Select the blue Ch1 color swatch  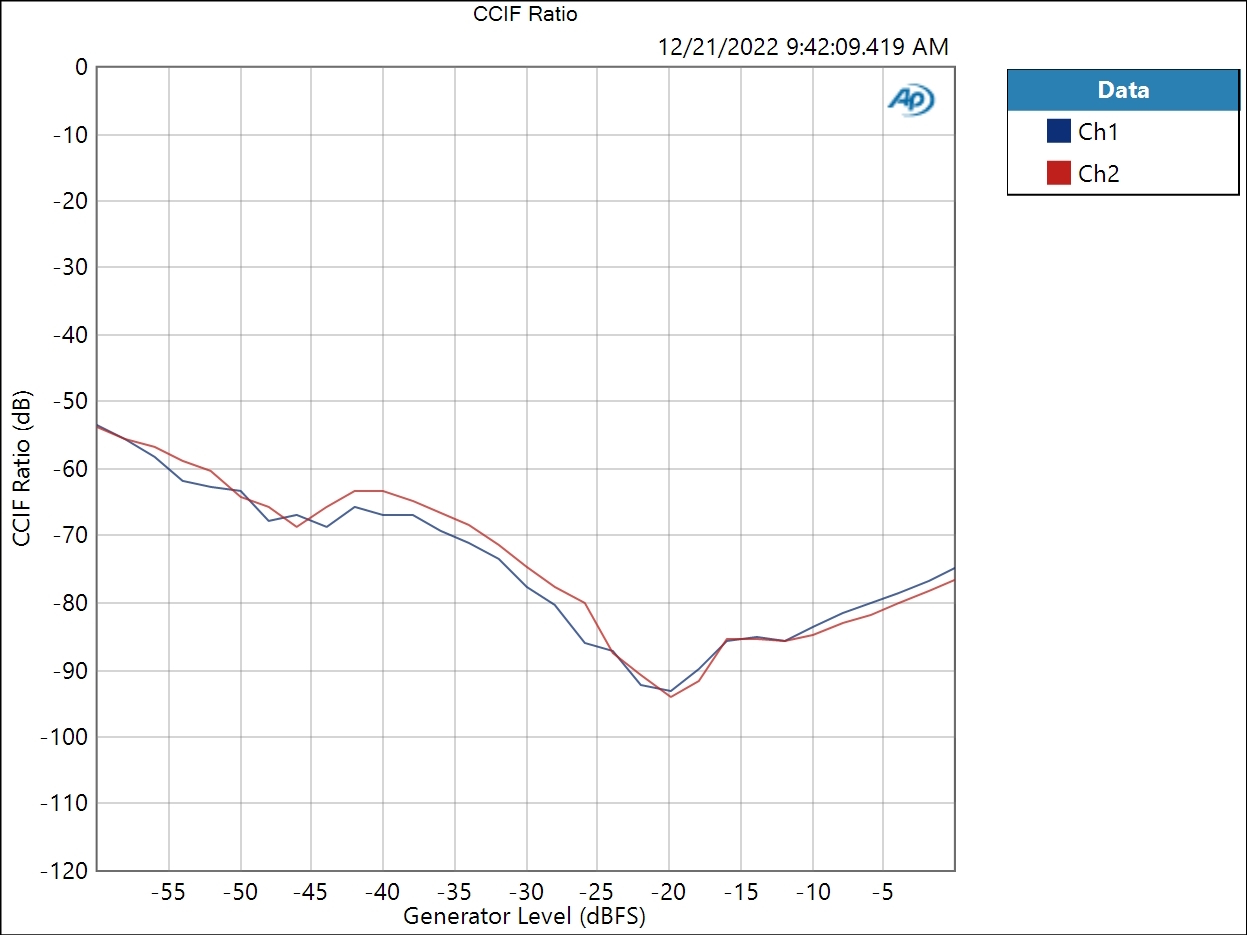coord(1059,131)
